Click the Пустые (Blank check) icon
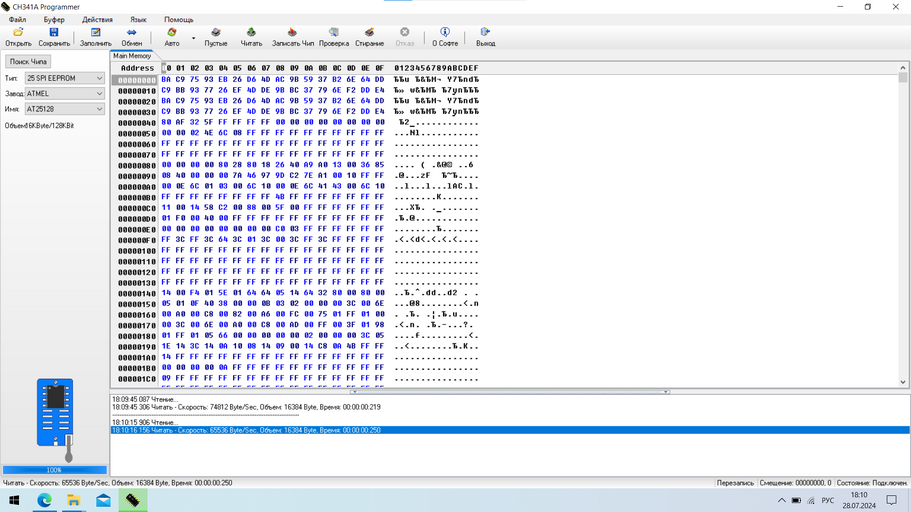The width and height of the screenshot is (911, 512). [216, 33]
